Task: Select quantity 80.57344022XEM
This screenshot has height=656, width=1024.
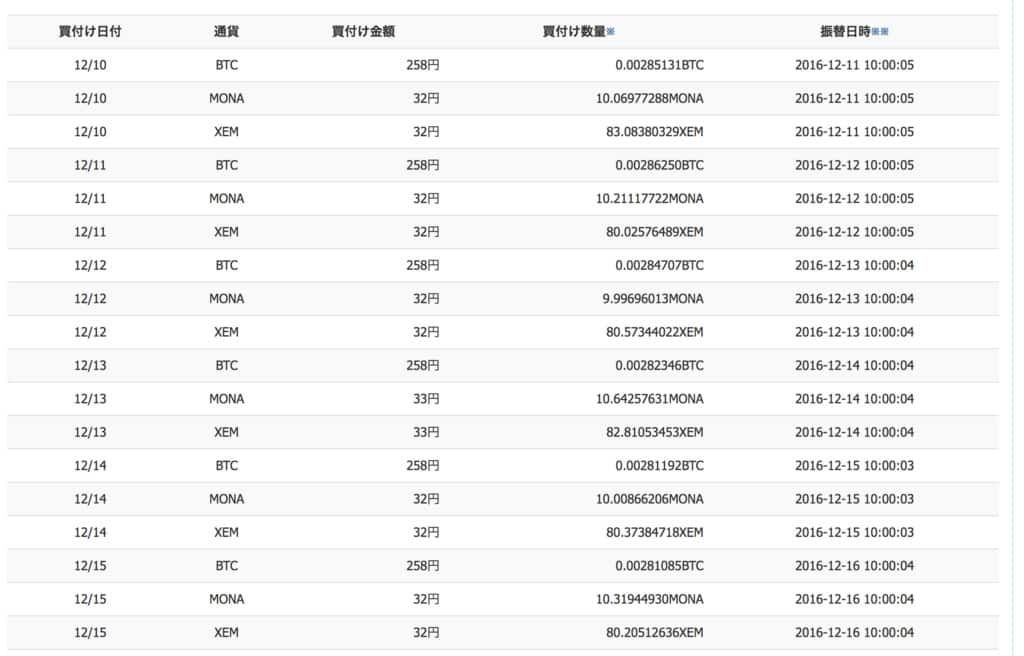Action: 655,332
